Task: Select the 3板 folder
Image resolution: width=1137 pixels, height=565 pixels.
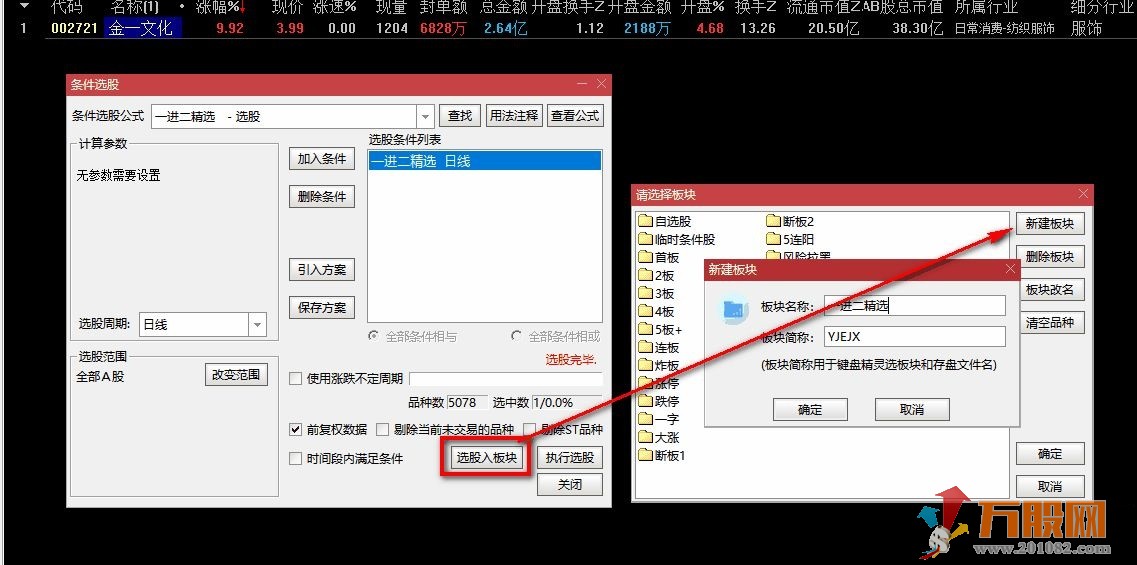Action: click(x=656, y=294)
